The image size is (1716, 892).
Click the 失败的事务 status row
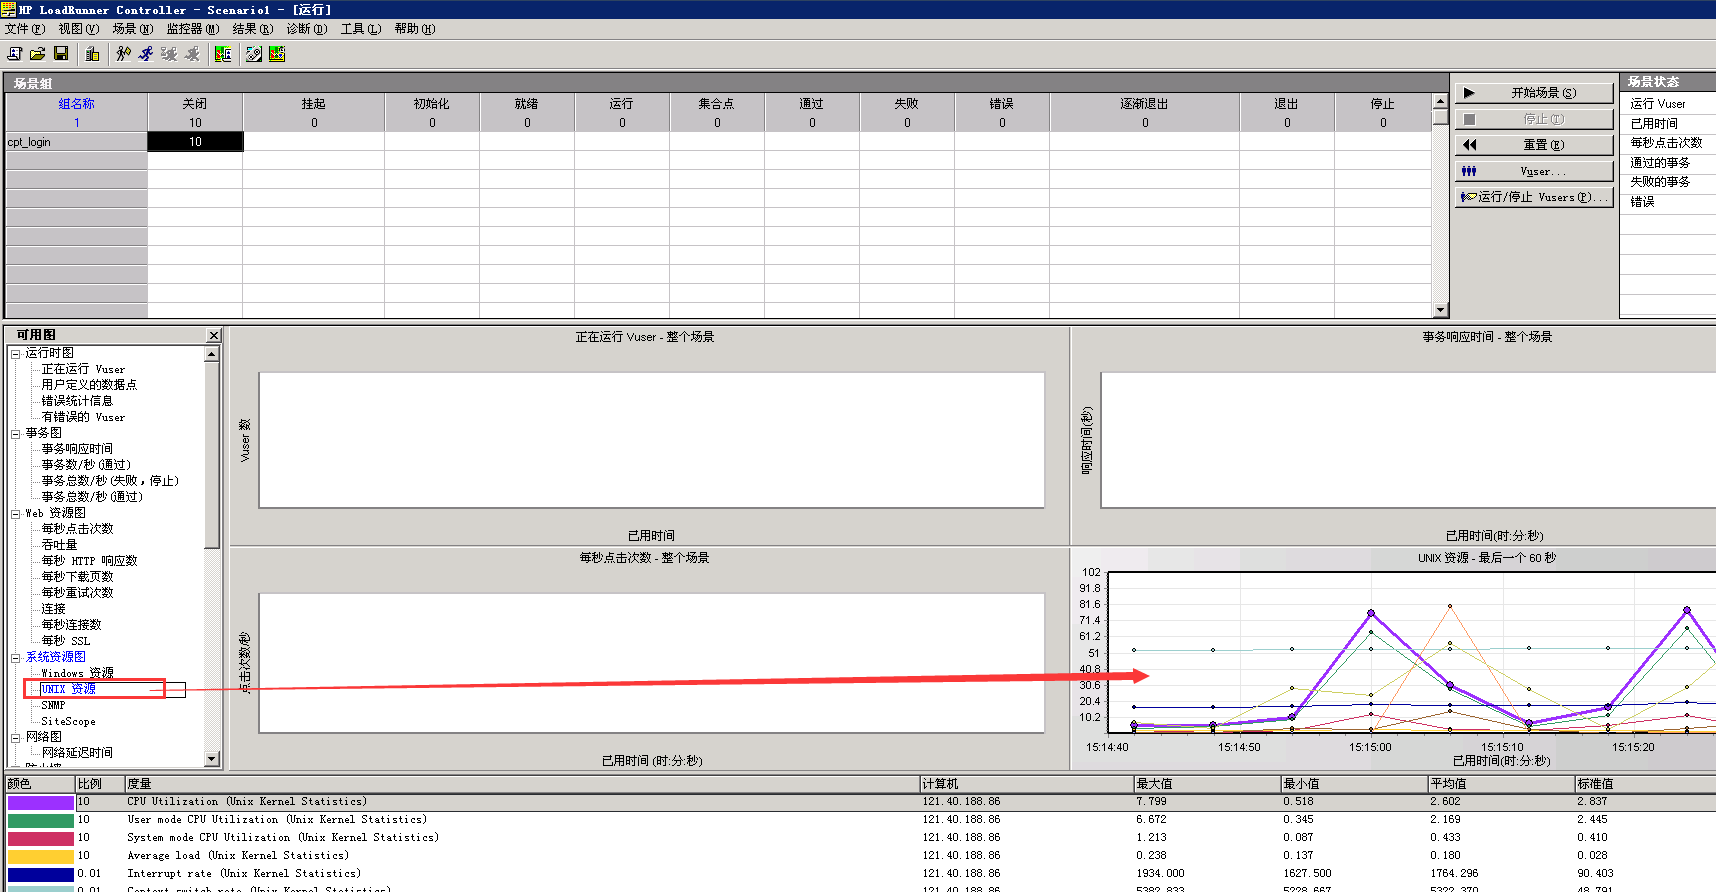1668,182
